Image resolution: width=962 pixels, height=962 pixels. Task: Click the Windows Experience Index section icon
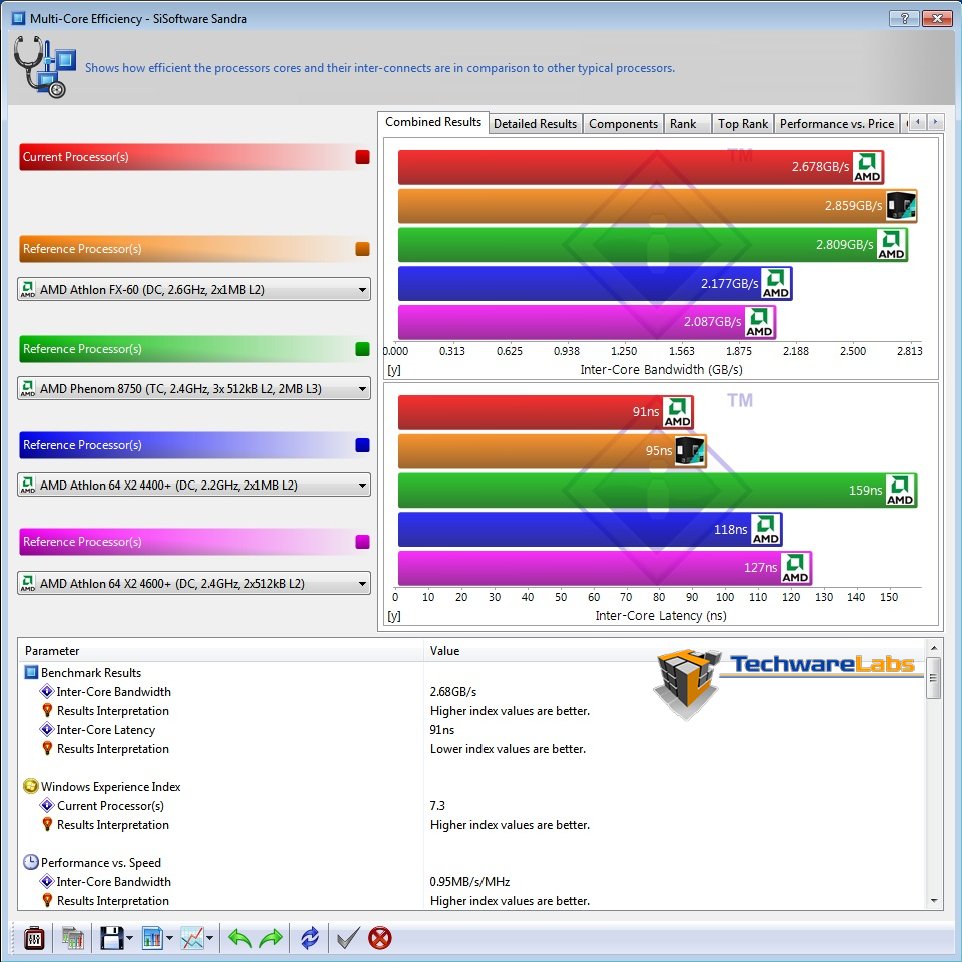tap(31, 786)
